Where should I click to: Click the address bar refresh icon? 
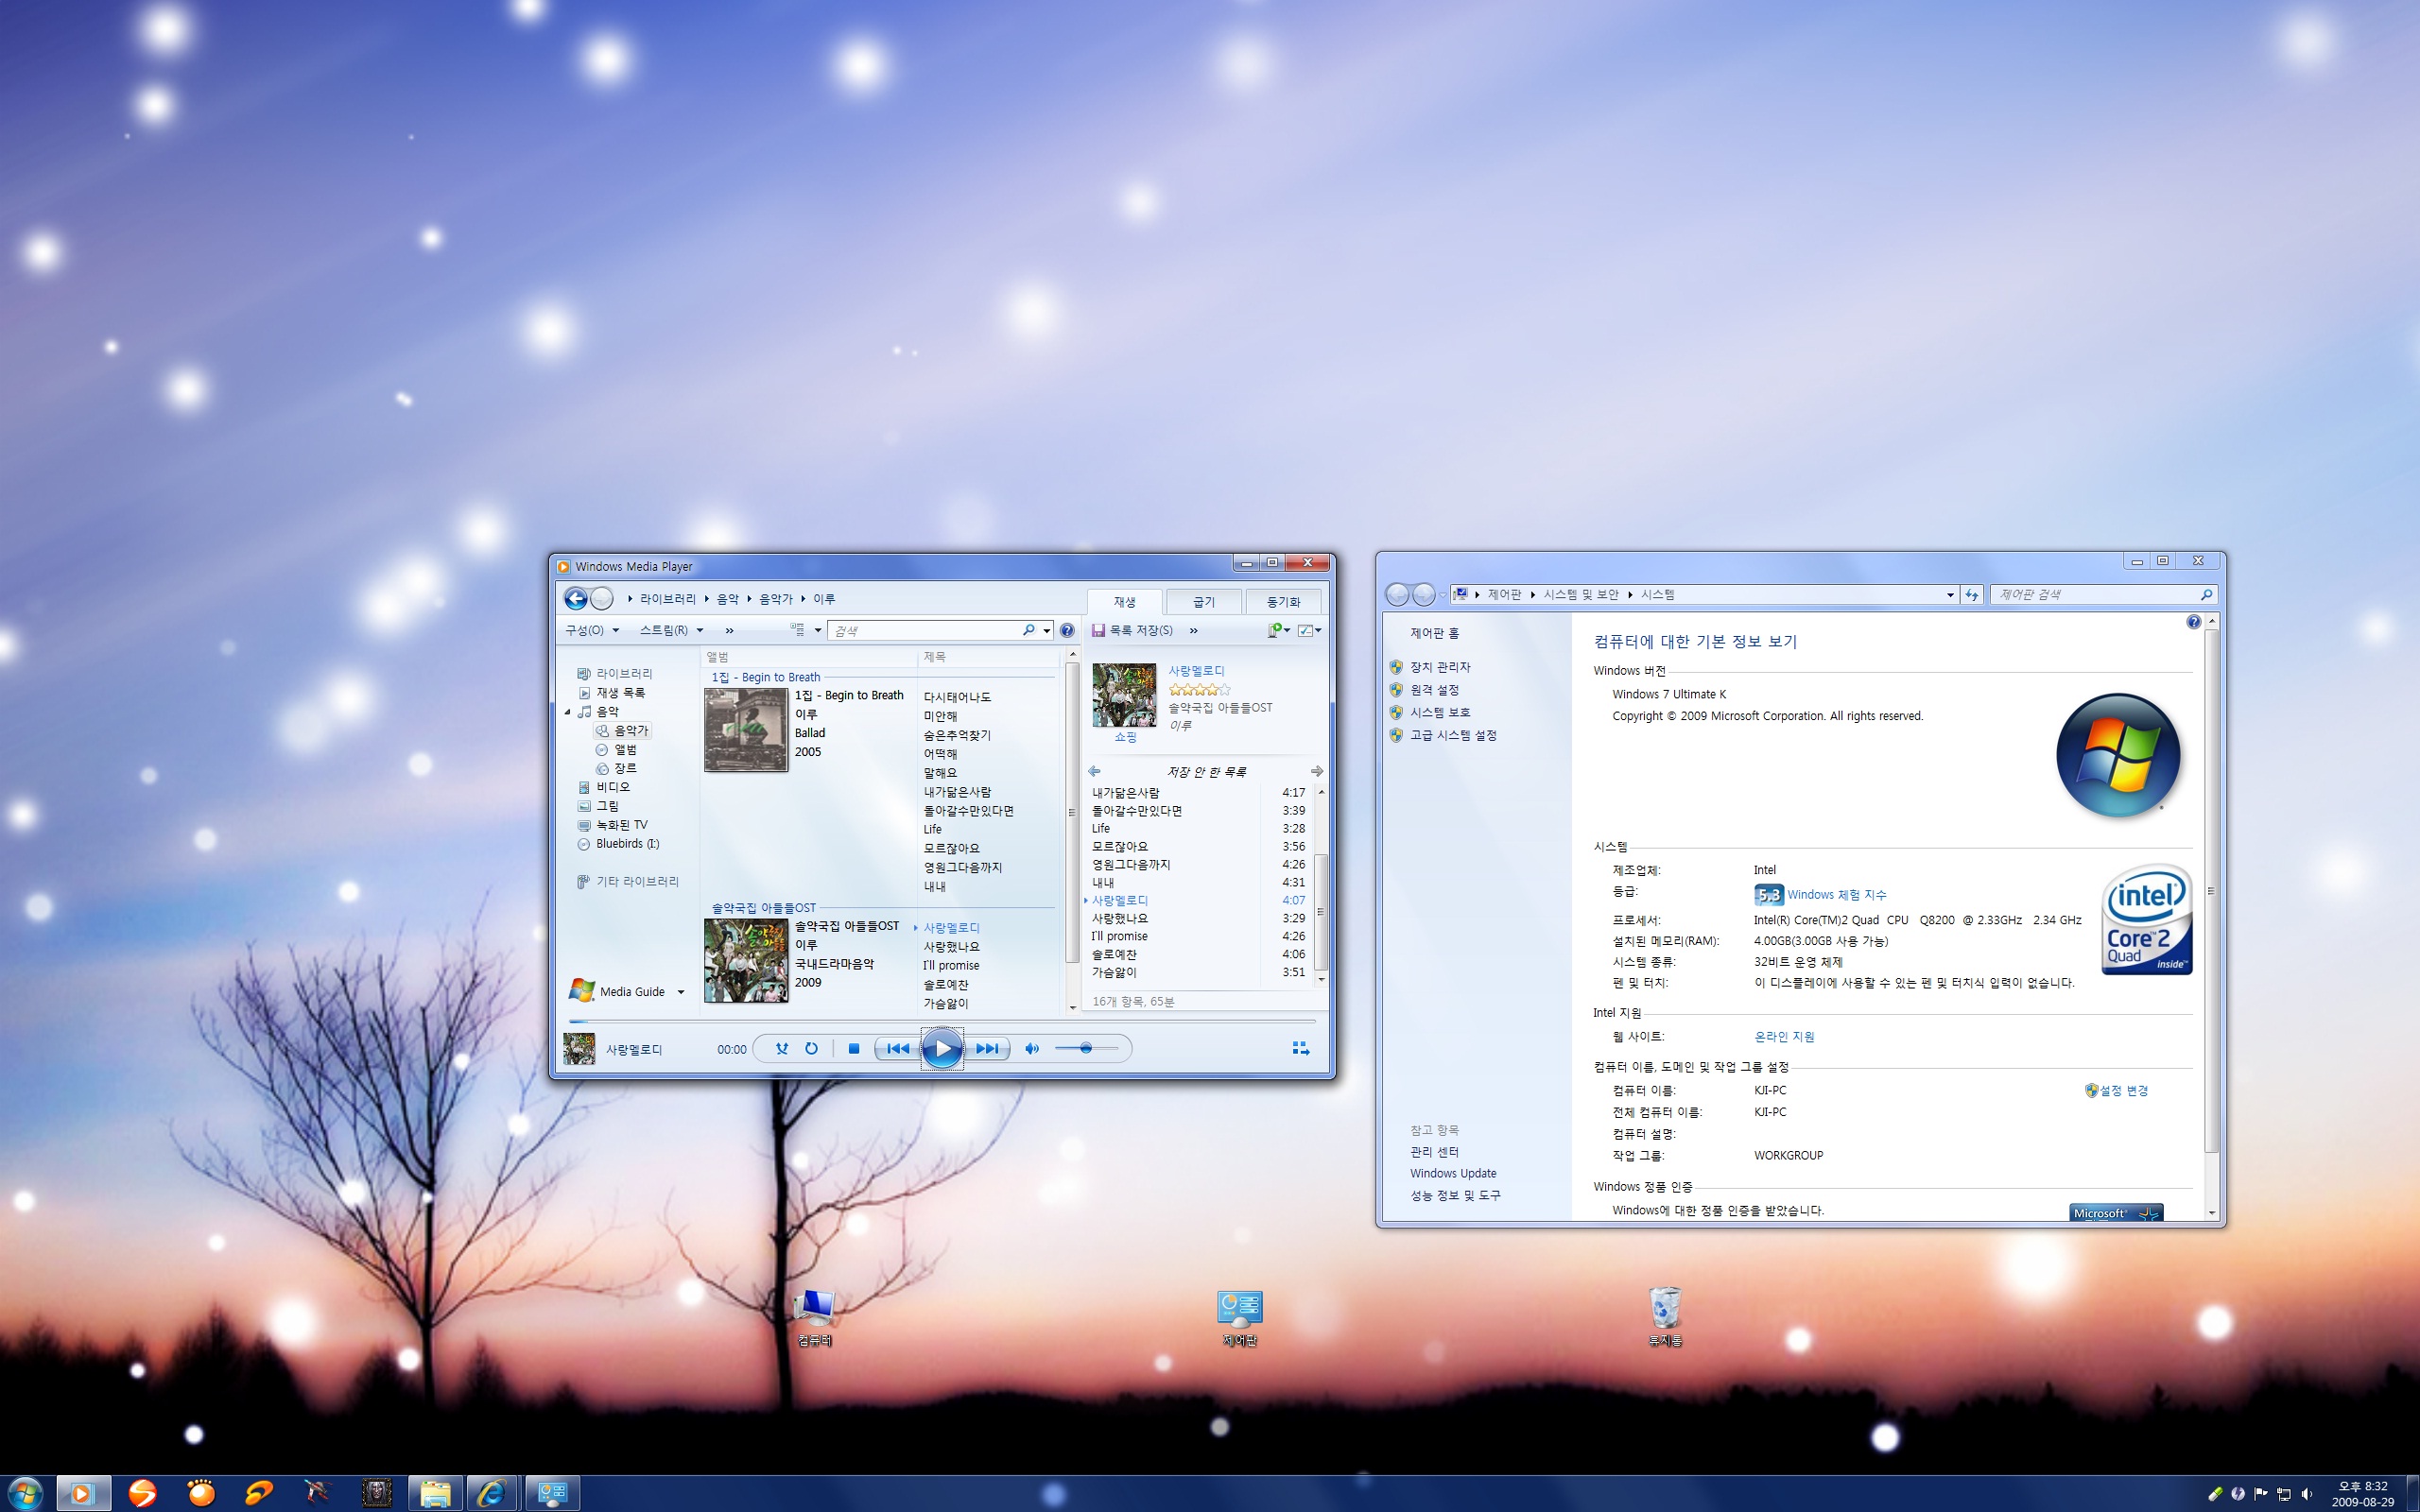point(1971,594)
